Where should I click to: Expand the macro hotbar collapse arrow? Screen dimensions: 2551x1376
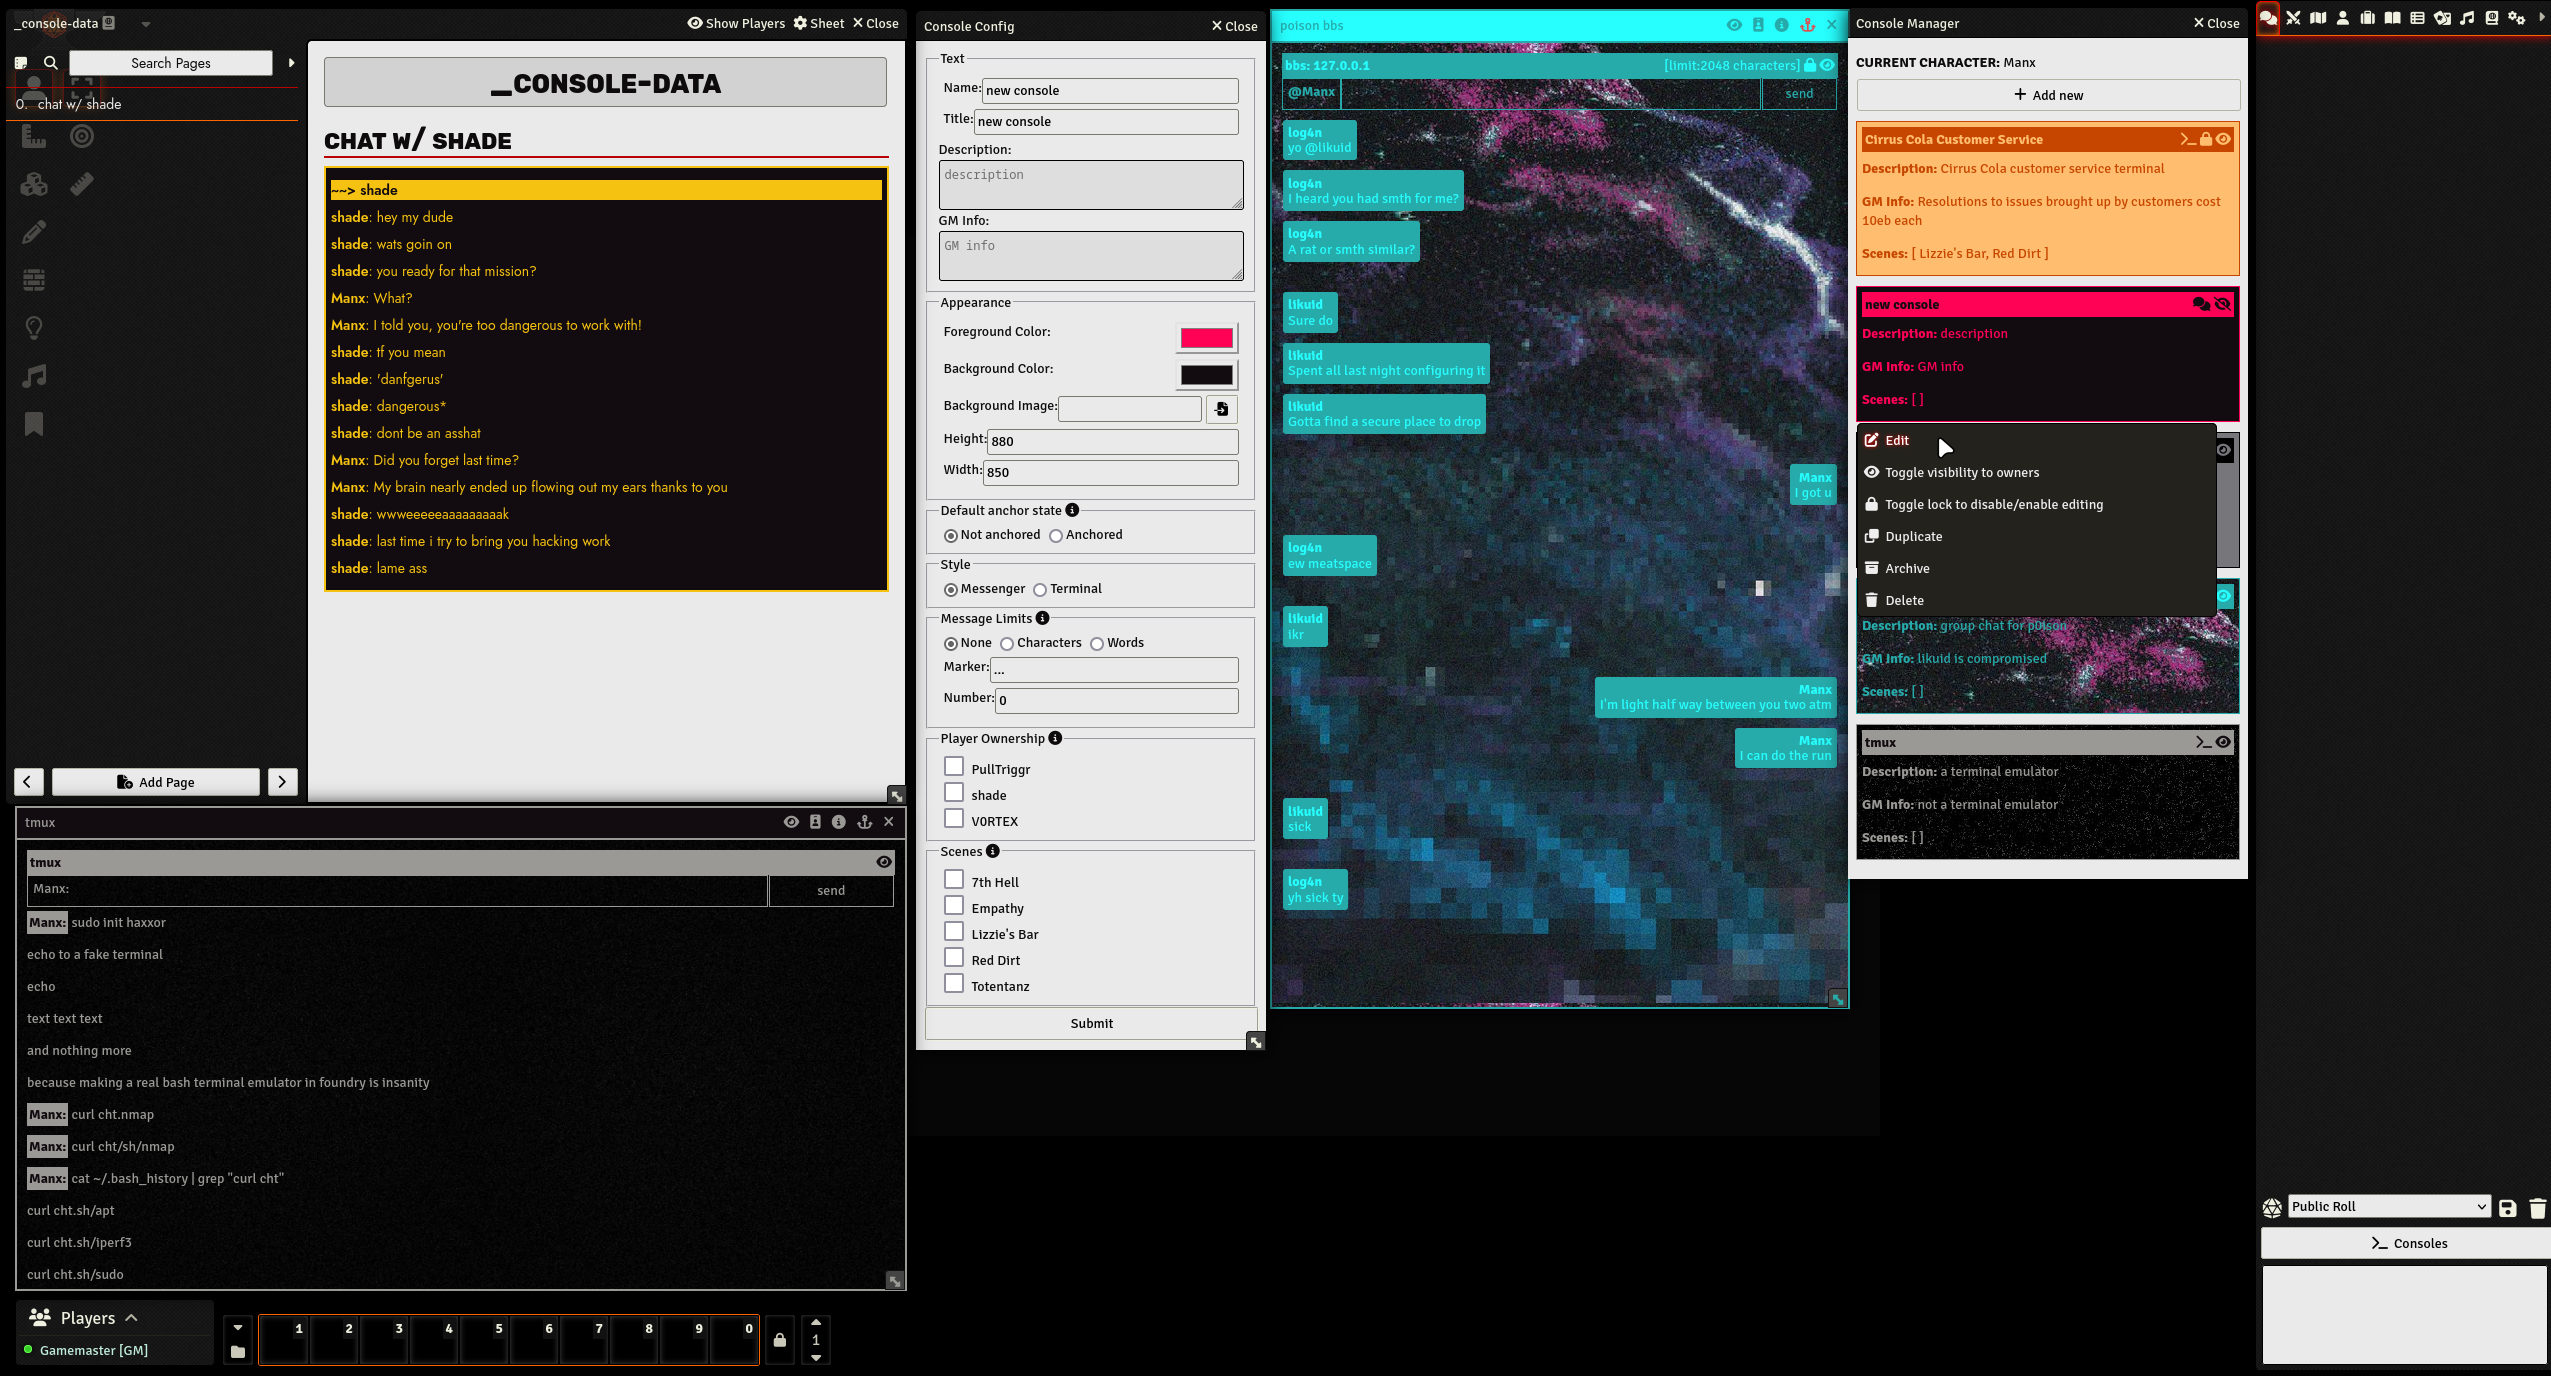[x=238, y=1328]
